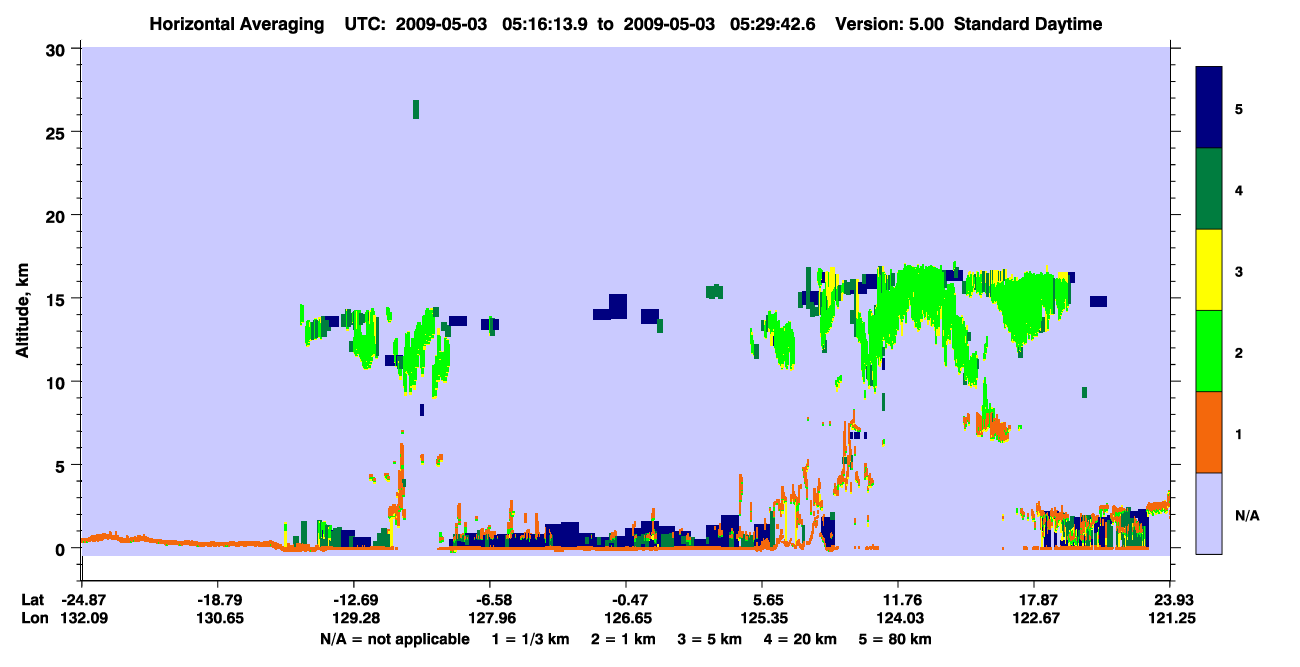
Task: Click the end time '05:29:42.6' in title
Action: pos(774,24)
